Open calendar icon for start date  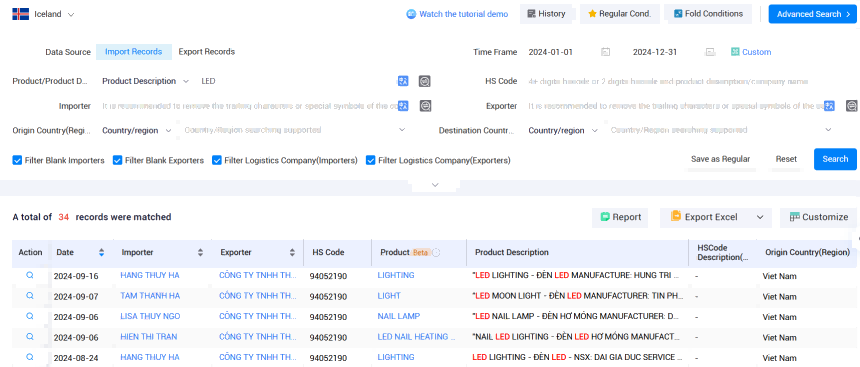[x=605, y=52]
